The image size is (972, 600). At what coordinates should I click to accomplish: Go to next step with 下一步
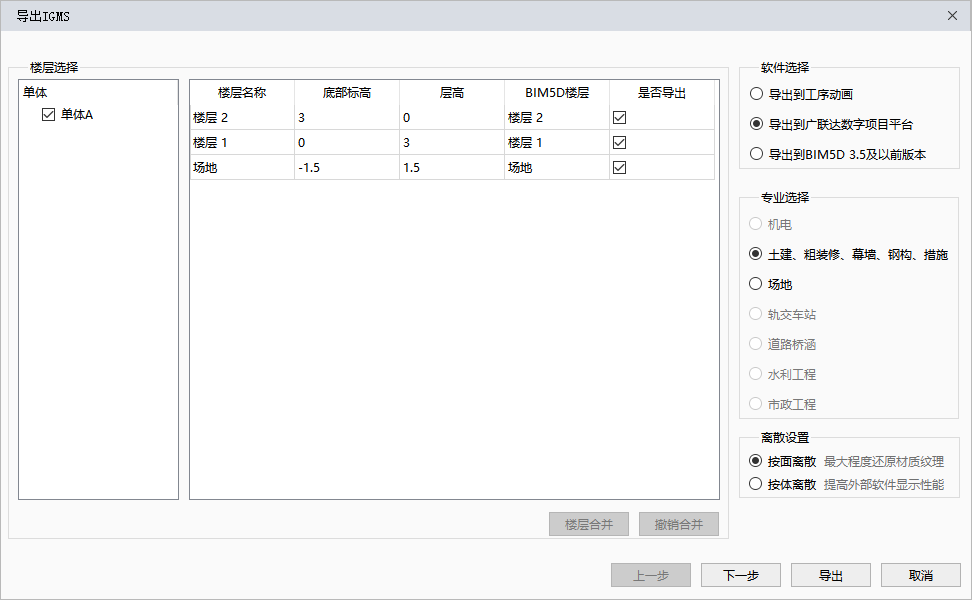coord(741,575)
